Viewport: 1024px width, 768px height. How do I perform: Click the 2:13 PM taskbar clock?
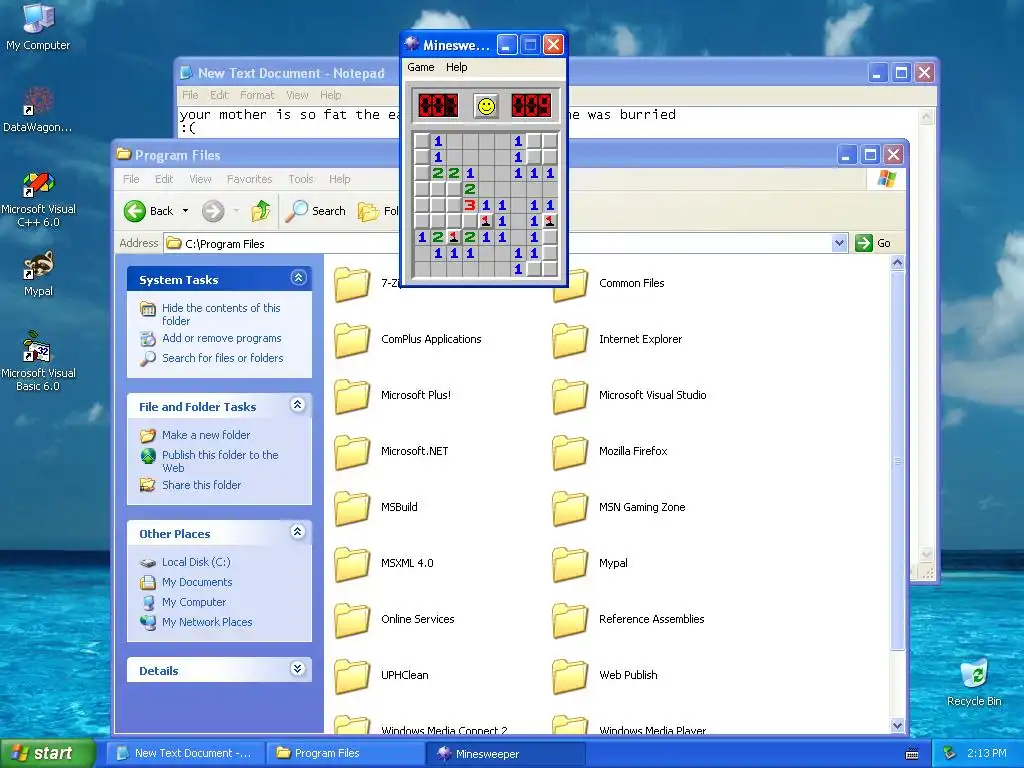[x=986, y=753]
